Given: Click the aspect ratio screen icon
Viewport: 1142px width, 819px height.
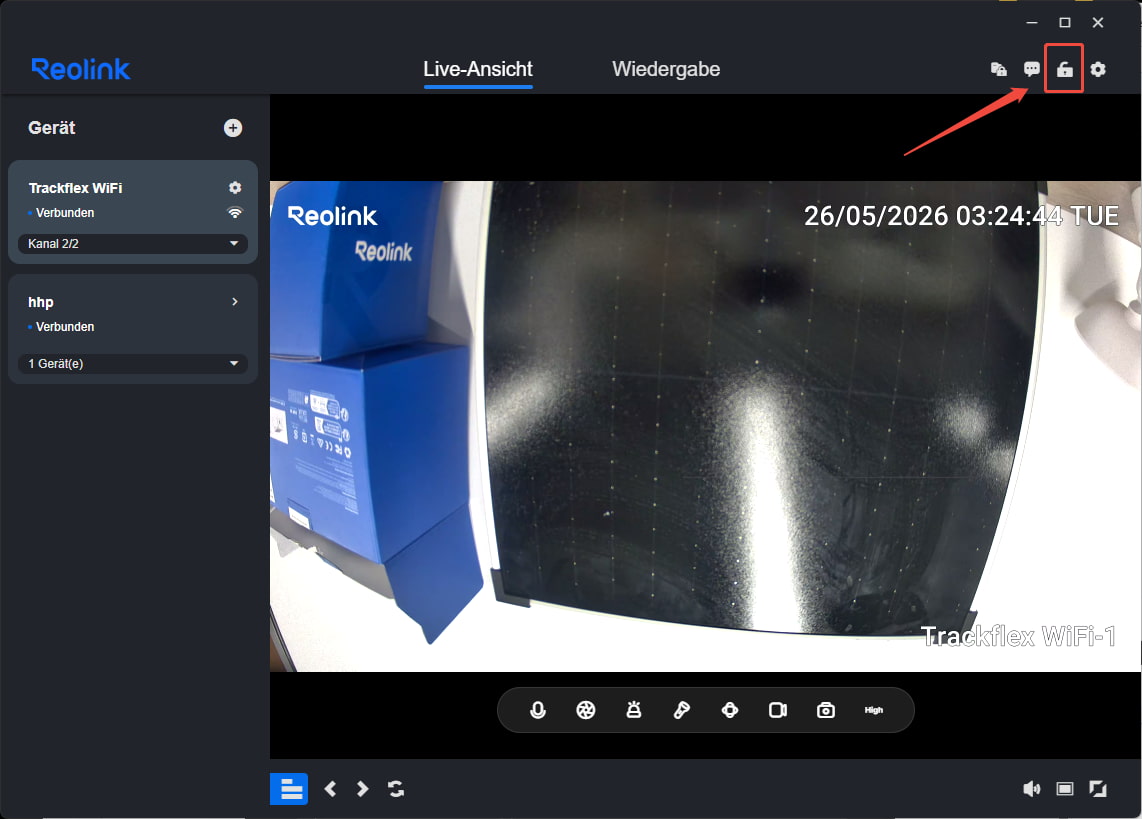Looking at the screenshot, I should coord(1065,789).
